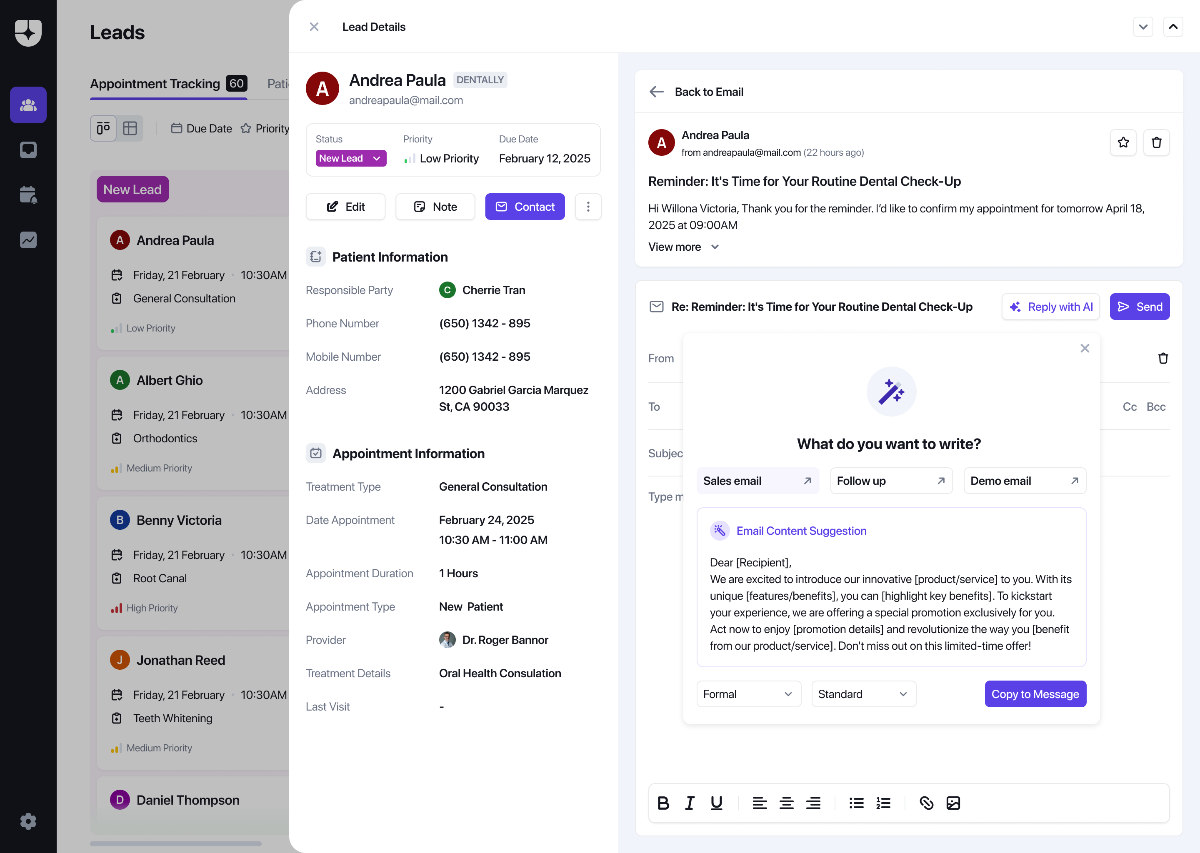
Task: Apply italic formatting to message text
Action: point(690,803)
